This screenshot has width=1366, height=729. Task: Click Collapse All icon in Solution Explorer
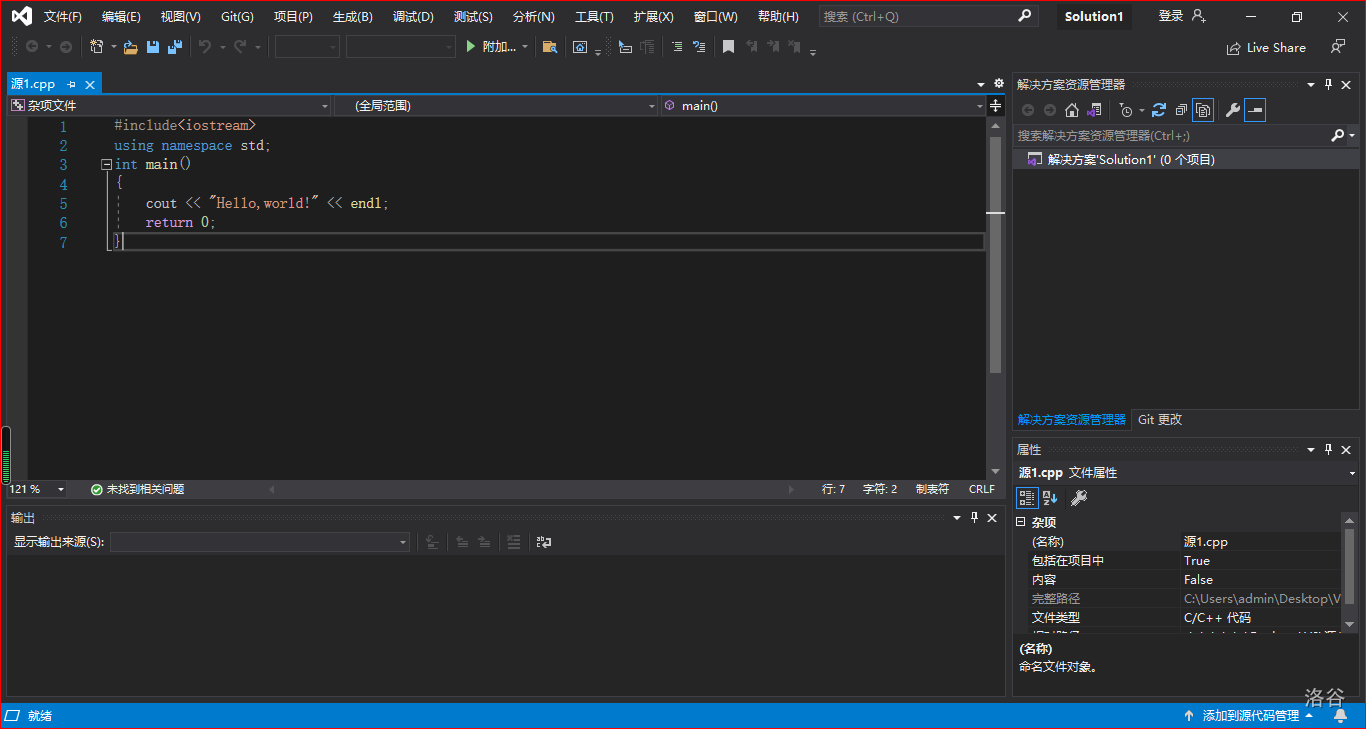[1181, 110]
